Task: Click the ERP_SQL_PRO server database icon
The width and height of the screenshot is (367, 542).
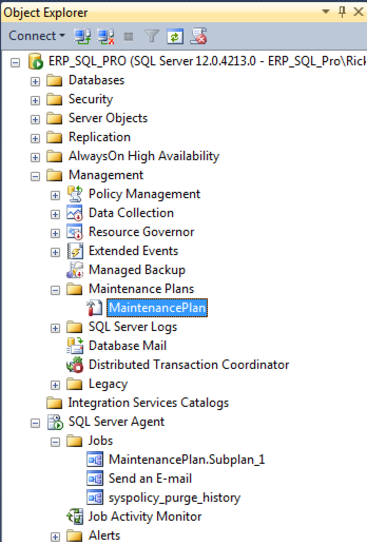Action: [x=36, y=62]
